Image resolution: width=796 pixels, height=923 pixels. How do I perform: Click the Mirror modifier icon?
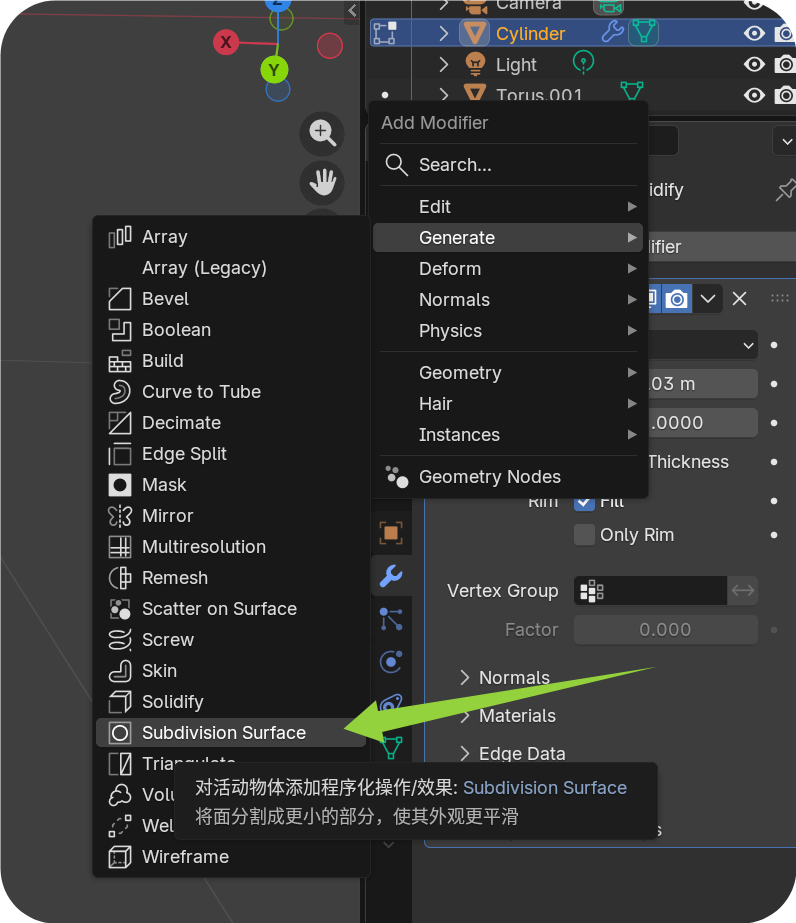tap(120, 516)
